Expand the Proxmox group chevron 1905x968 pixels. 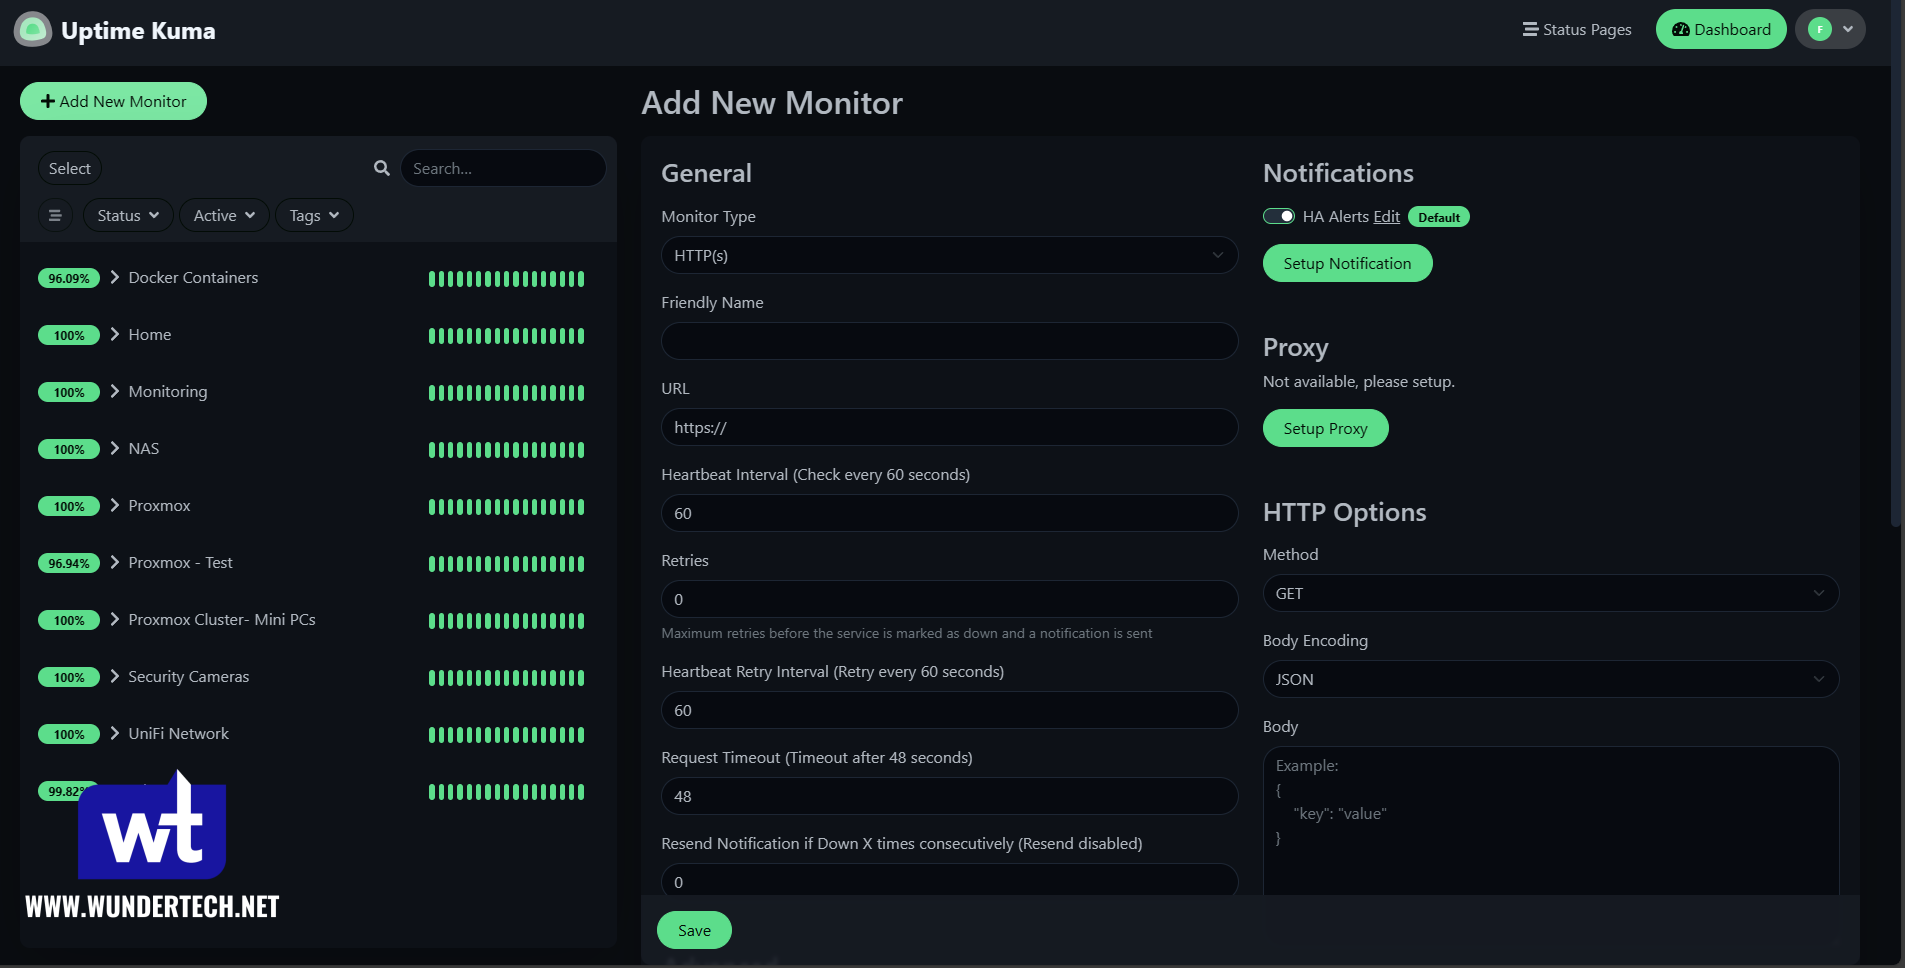pos(114,505)
